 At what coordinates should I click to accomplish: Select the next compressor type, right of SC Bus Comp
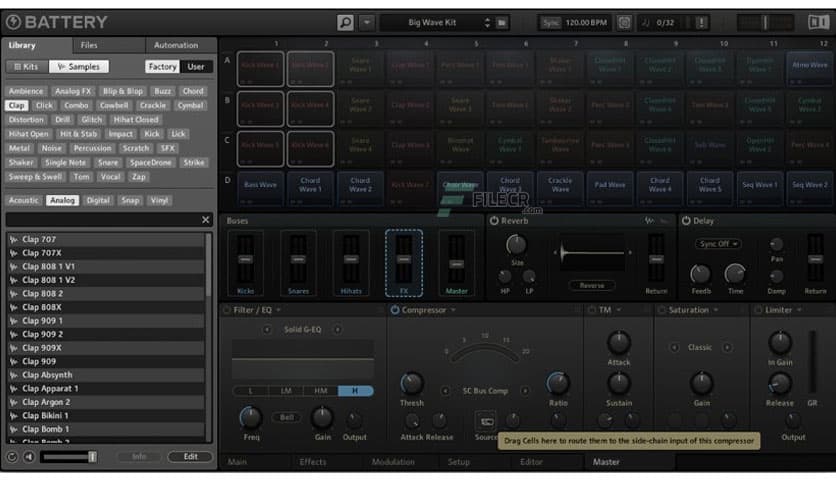[525, 391]
